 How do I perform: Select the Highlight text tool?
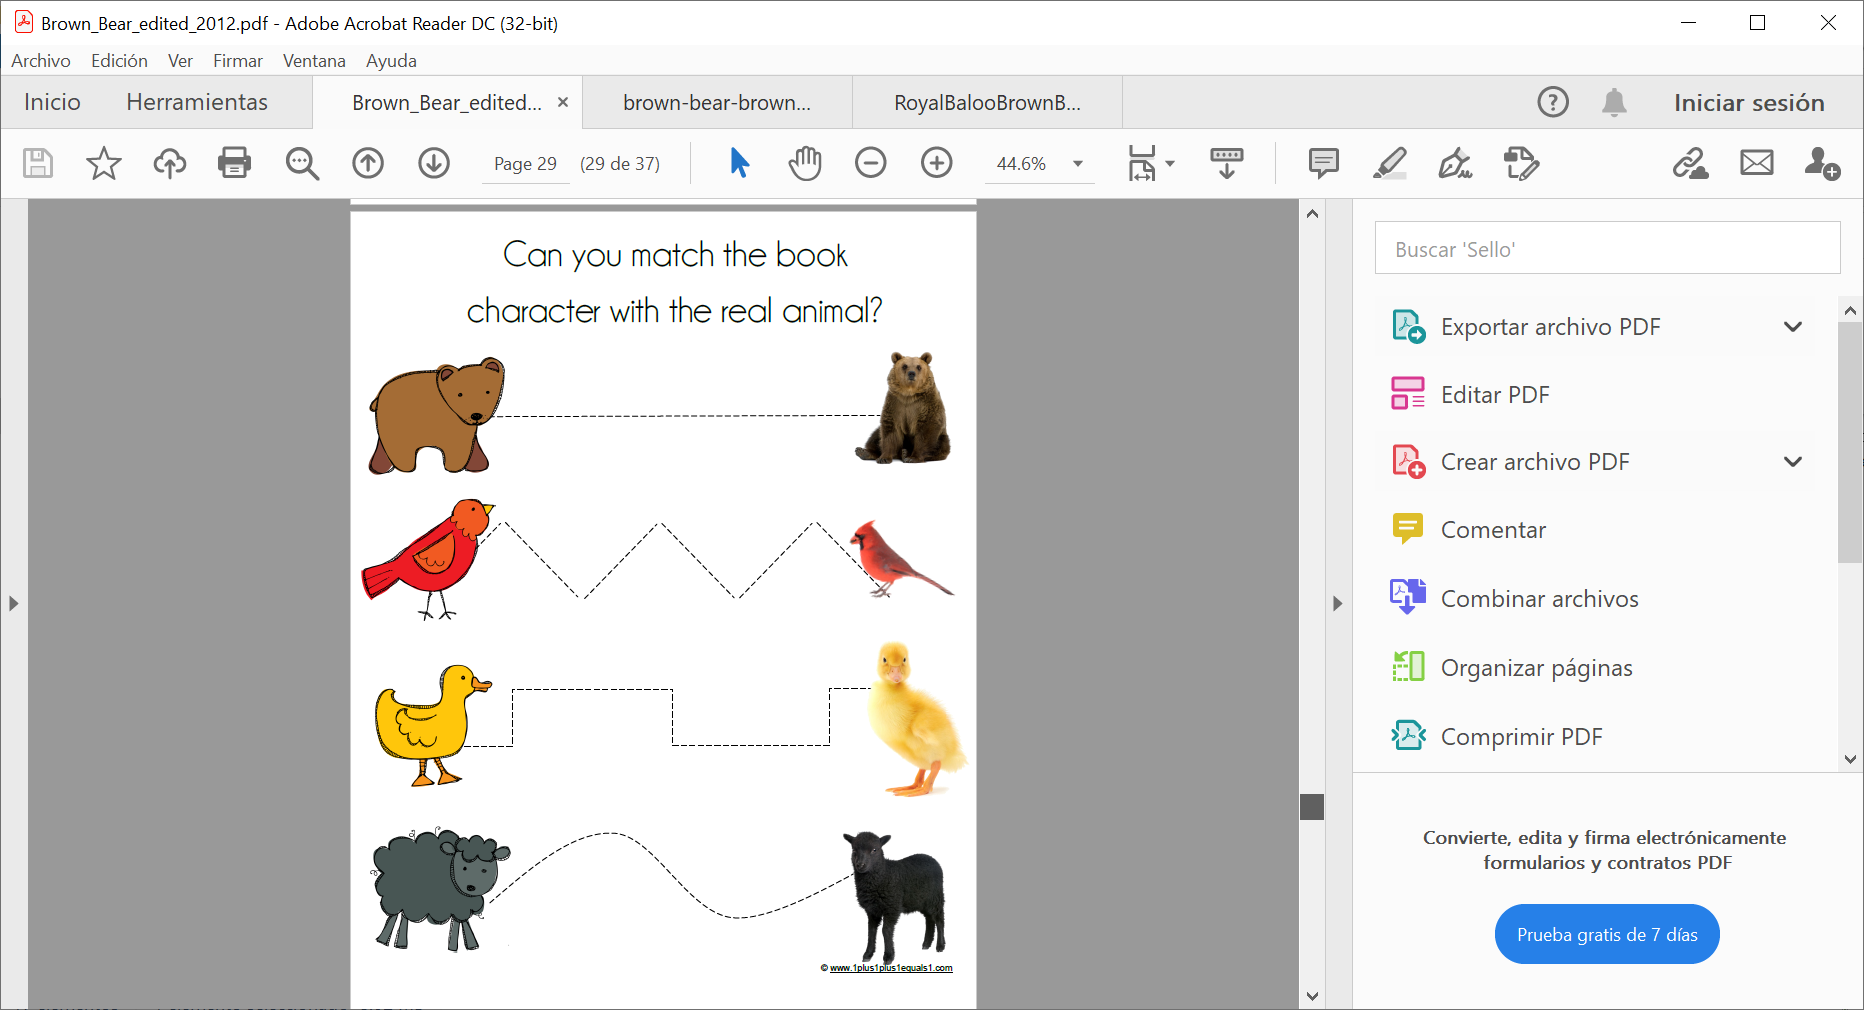[x=1389, y=163]
